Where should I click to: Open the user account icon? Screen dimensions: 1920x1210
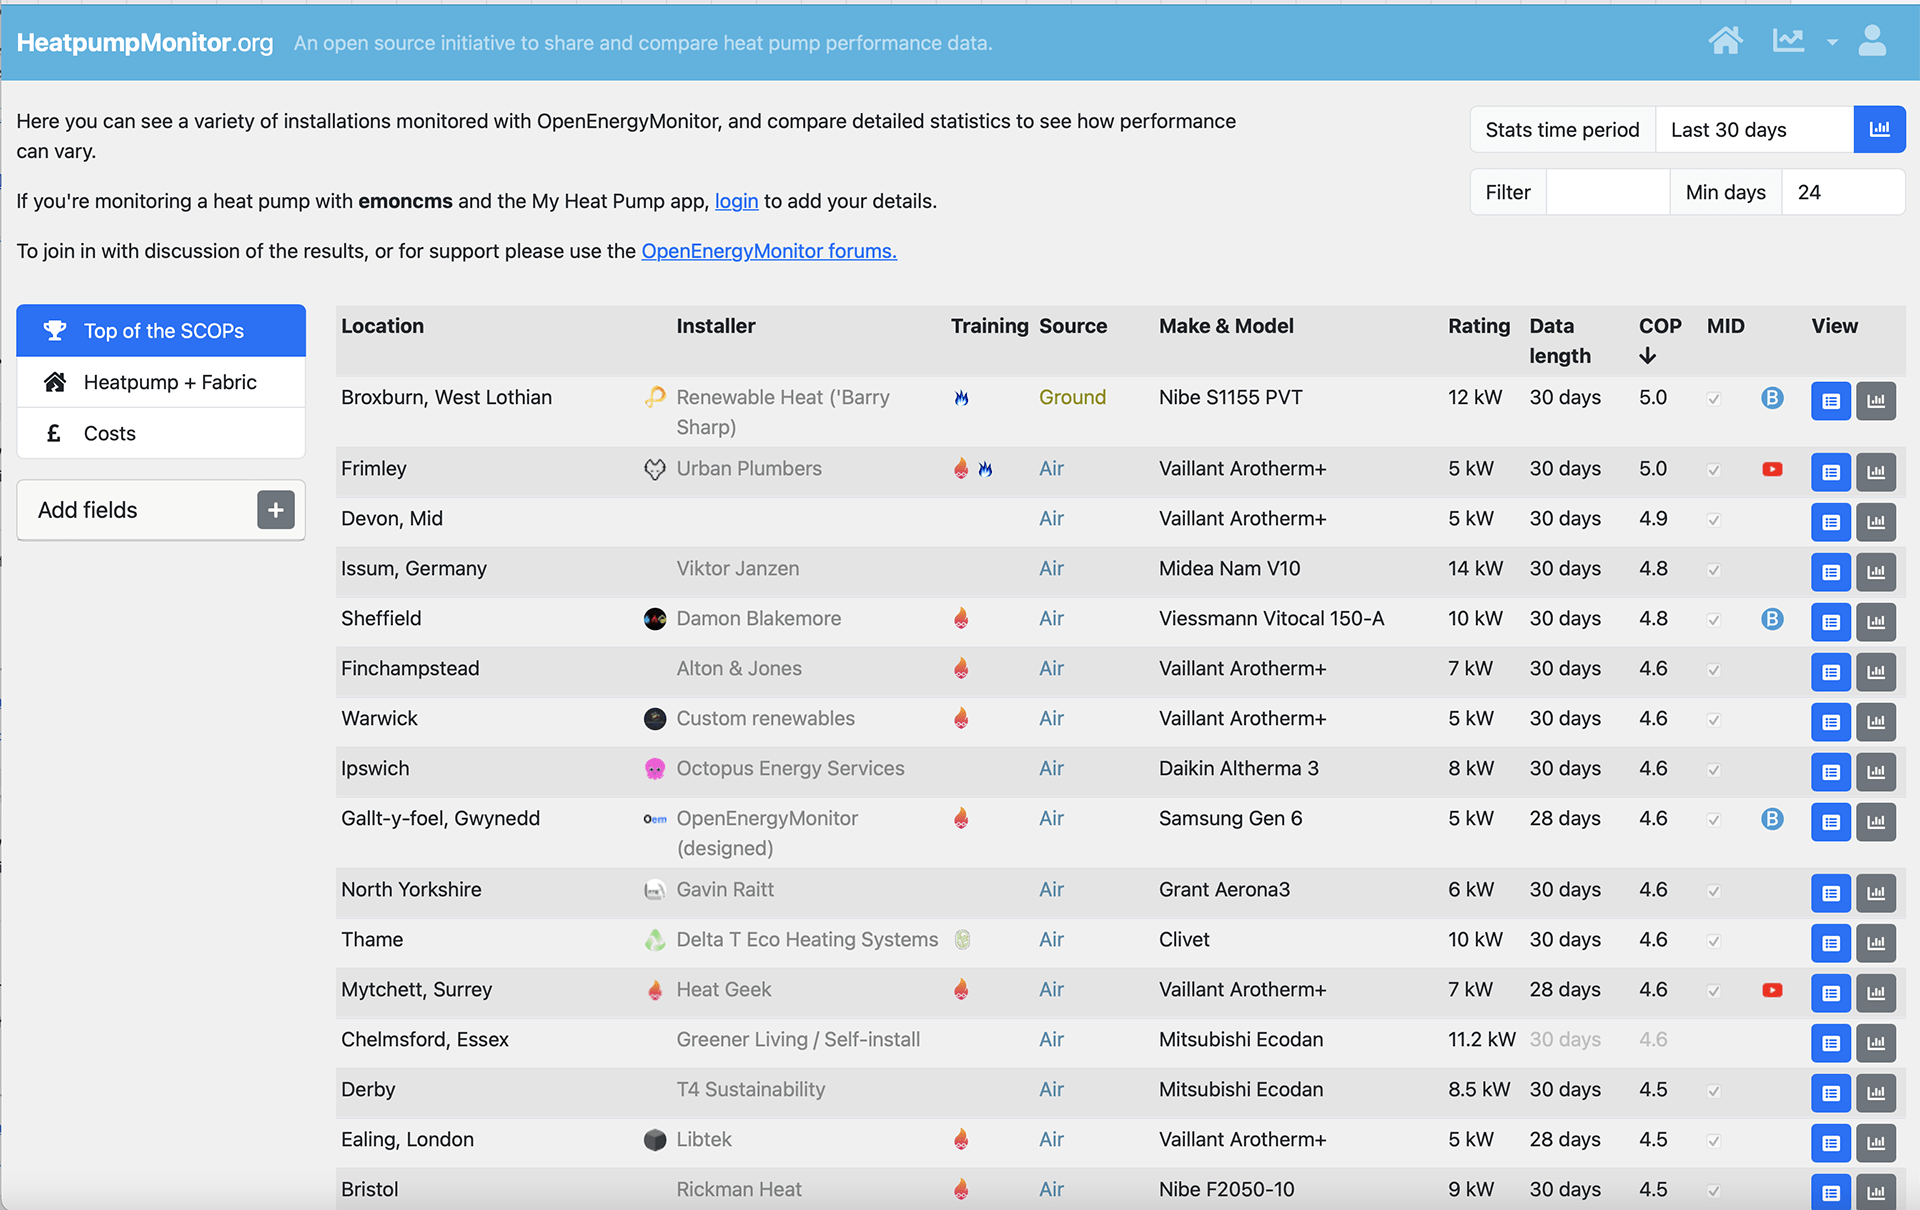click(1872, 42)
